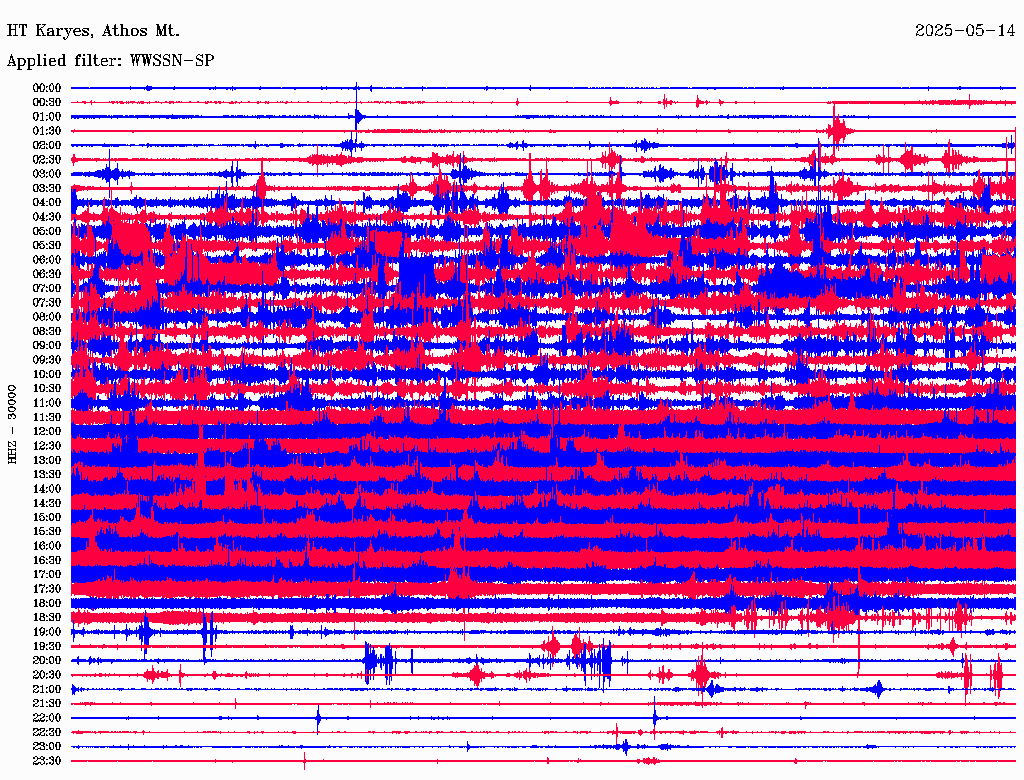This screenshot has height=780, width=1024.
Task: Click the date label 2025-05-14
Action: coord(965,31)
